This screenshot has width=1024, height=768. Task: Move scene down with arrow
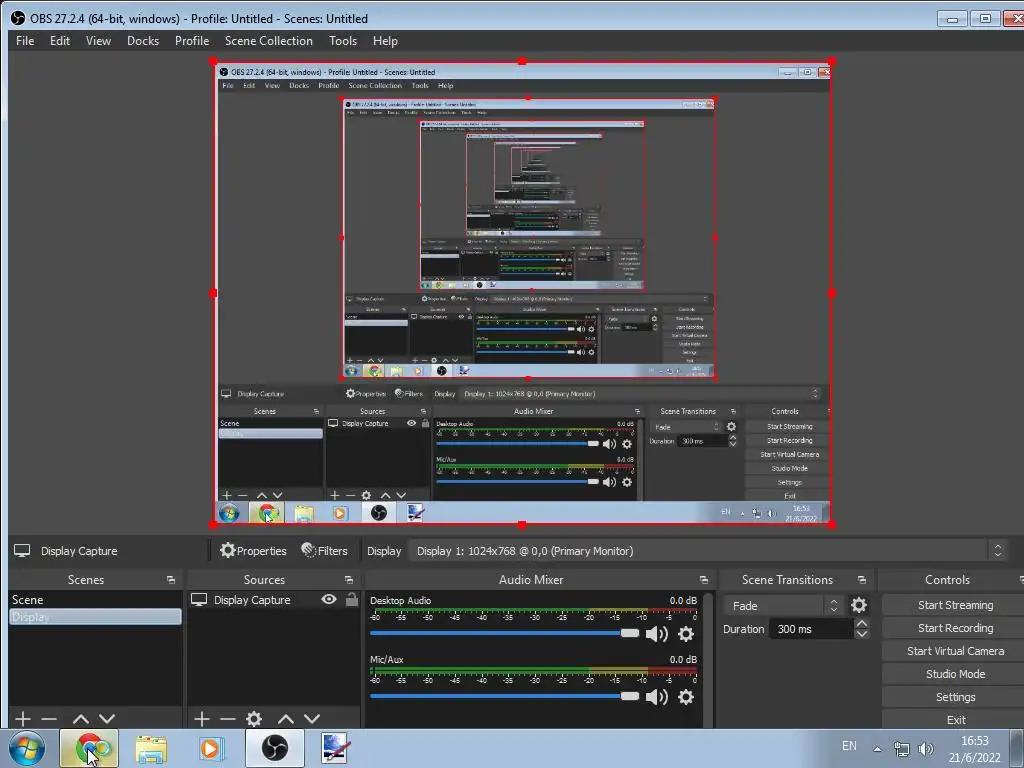click(x=107, y=719)
